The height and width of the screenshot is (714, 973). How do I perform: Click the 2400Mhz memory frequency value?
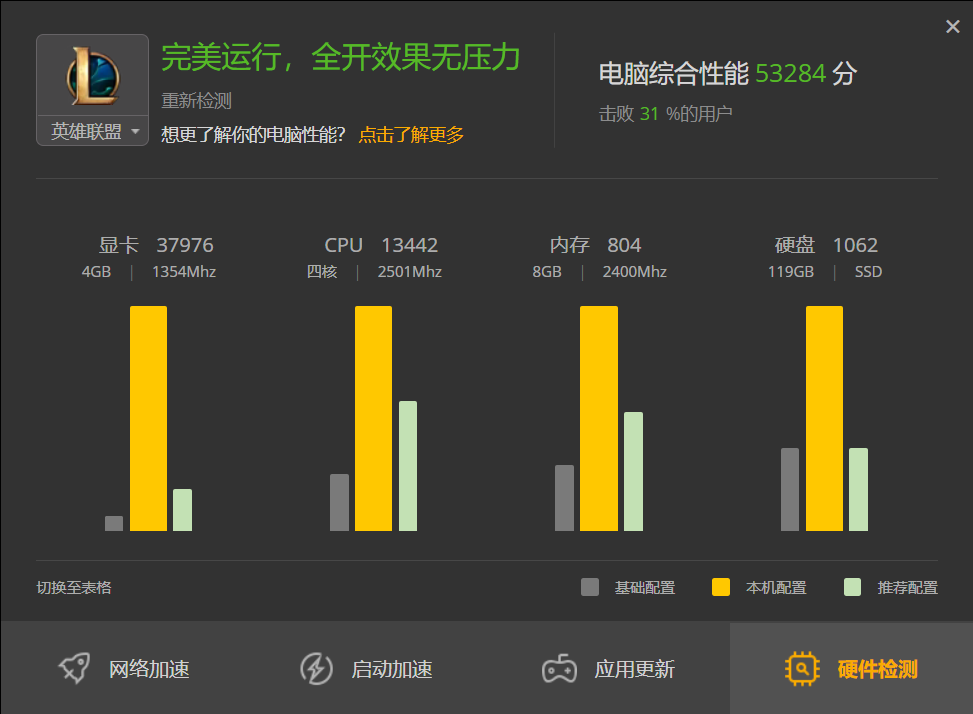[x=634, y=272]
